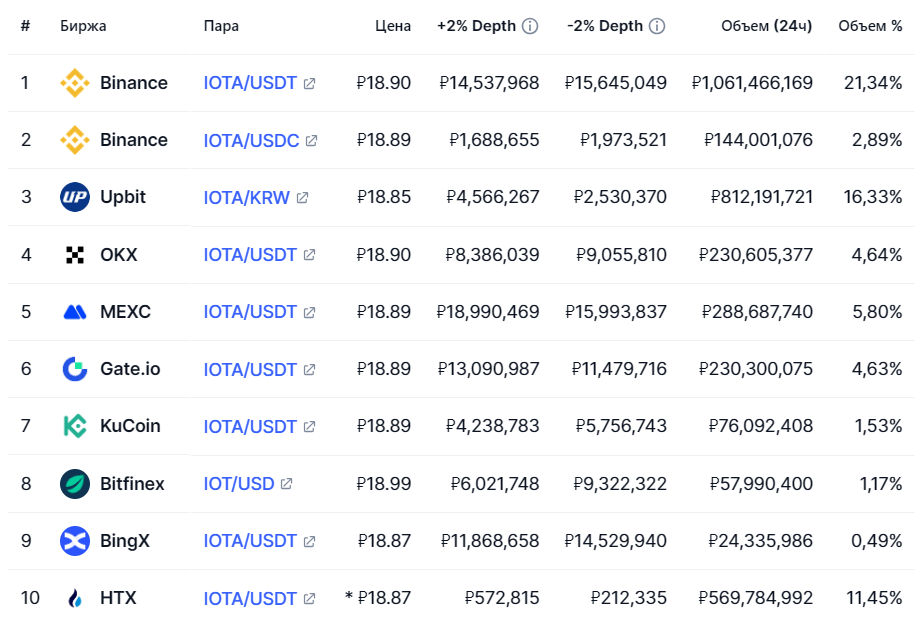This screenshot has width=915, height=618.
Task: Click external link icon beside IOTA/USDC
Action: (x=312, y=141)
